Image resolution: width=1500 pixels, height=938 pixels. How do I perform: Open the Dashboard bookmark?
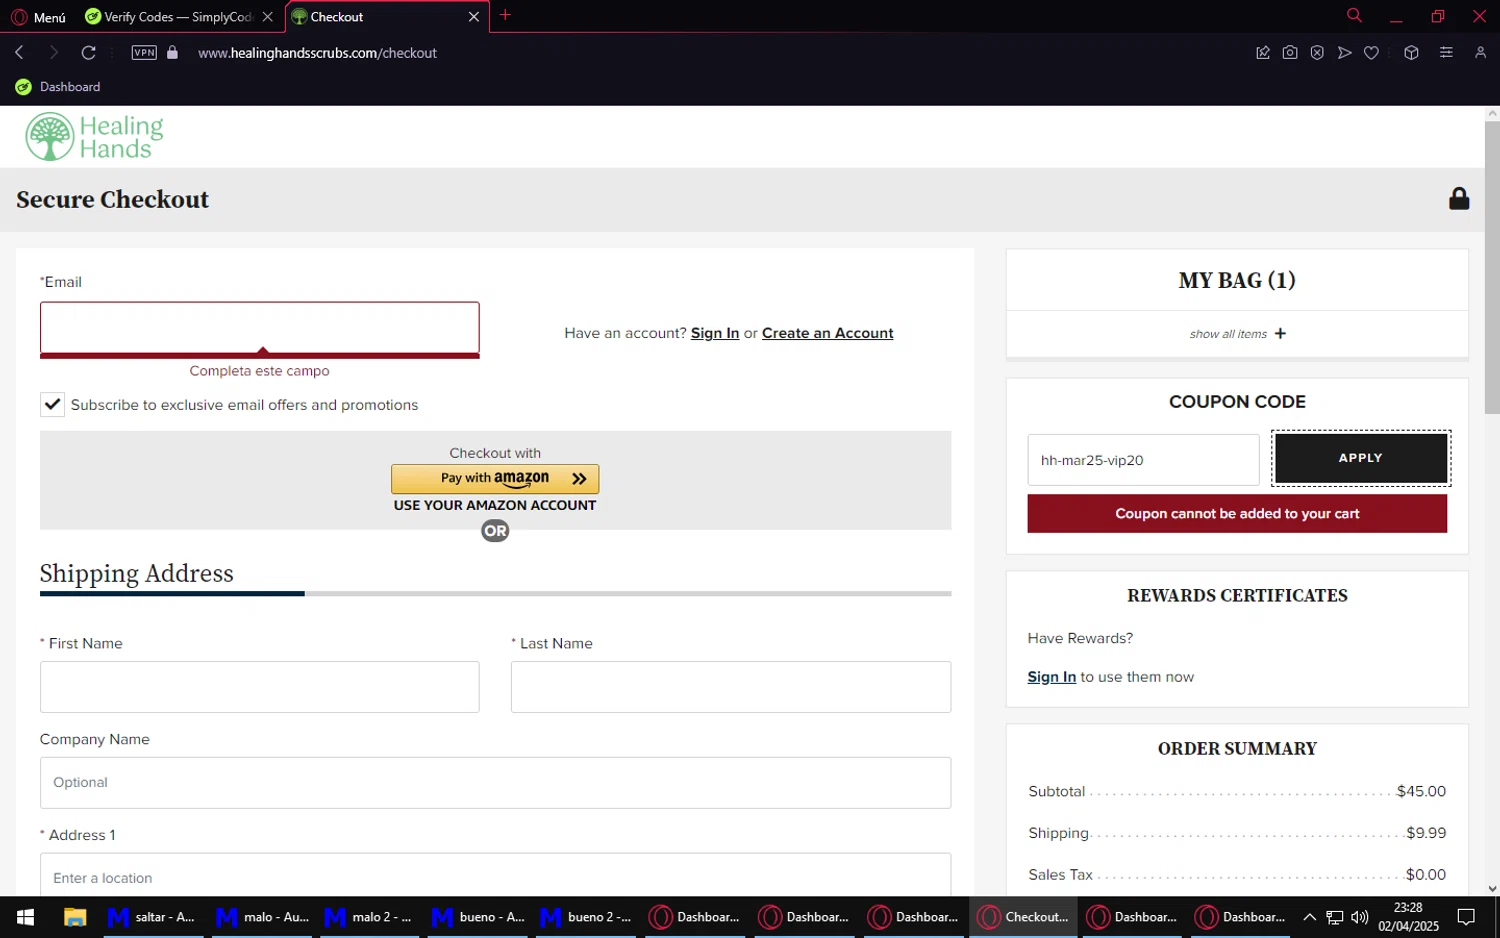58,87
